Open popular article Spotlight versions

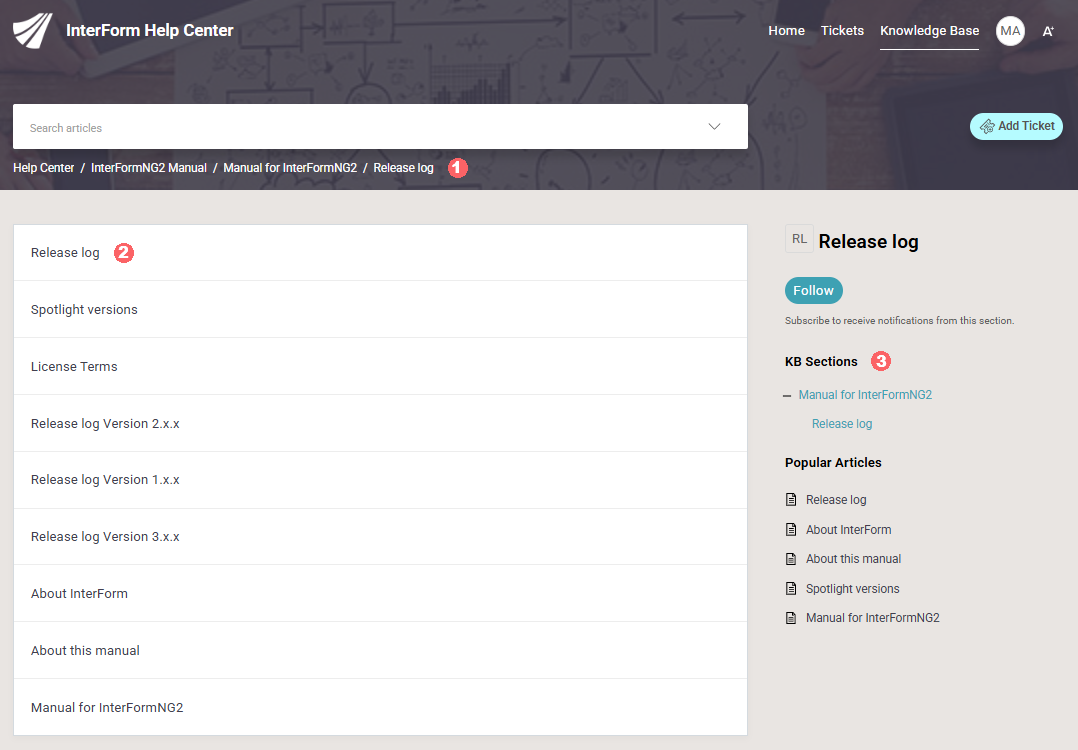point(852,588)
